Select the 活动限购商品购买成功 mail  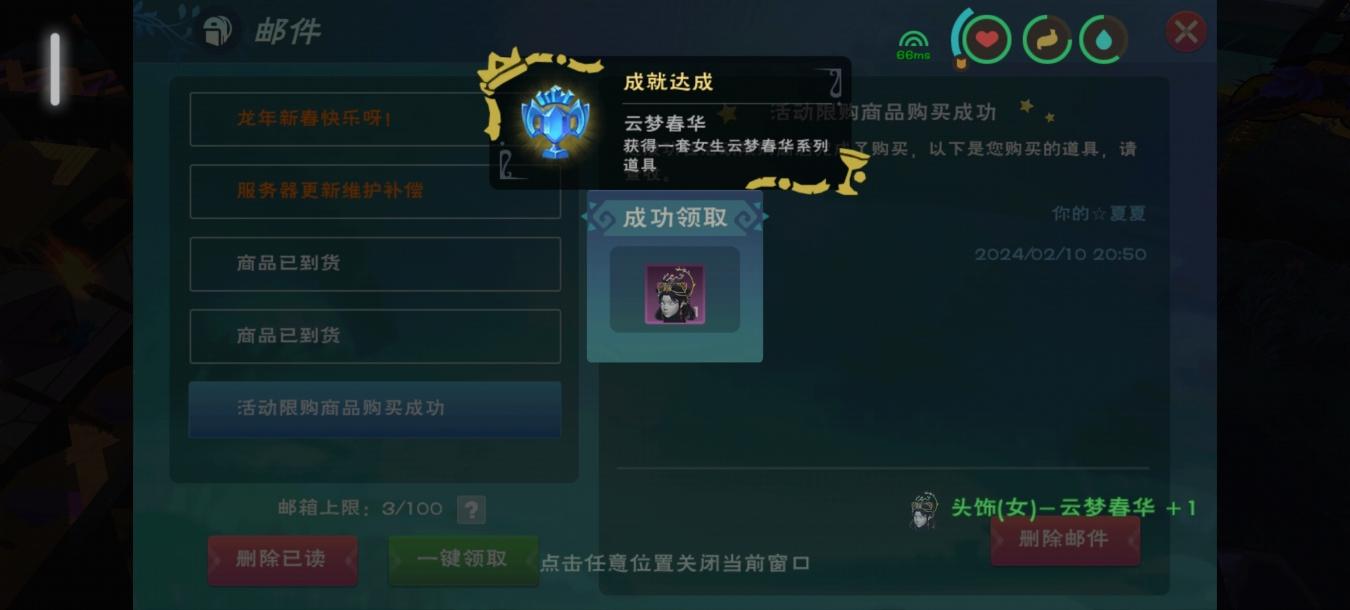coord(375,409)
